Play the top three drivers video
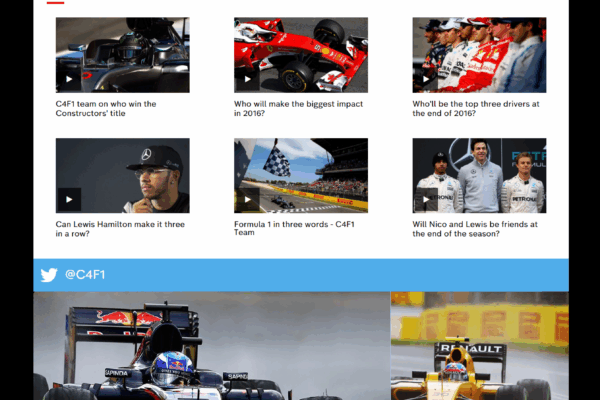The width and height of the screenshot is (600, 400). [x=426, y=79]
